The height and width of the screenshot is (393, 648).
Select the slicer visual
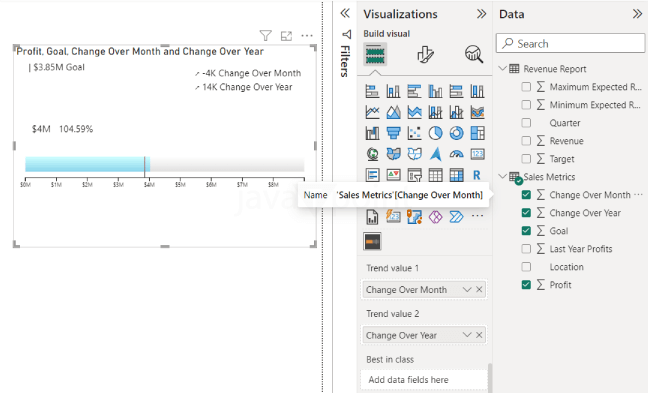[x=414, y=175]
